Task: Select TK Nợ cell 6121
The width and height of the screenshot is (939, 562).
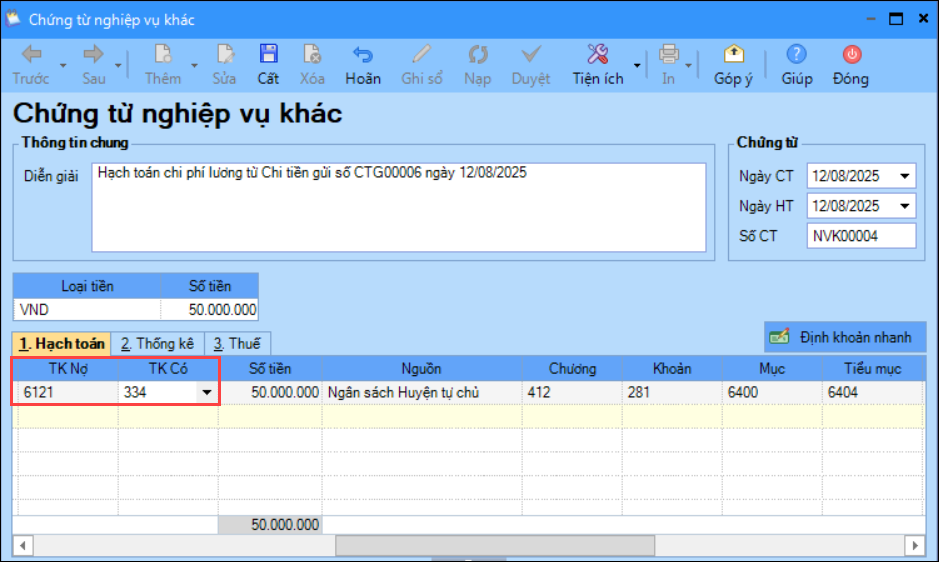Action: click(68, 392)
